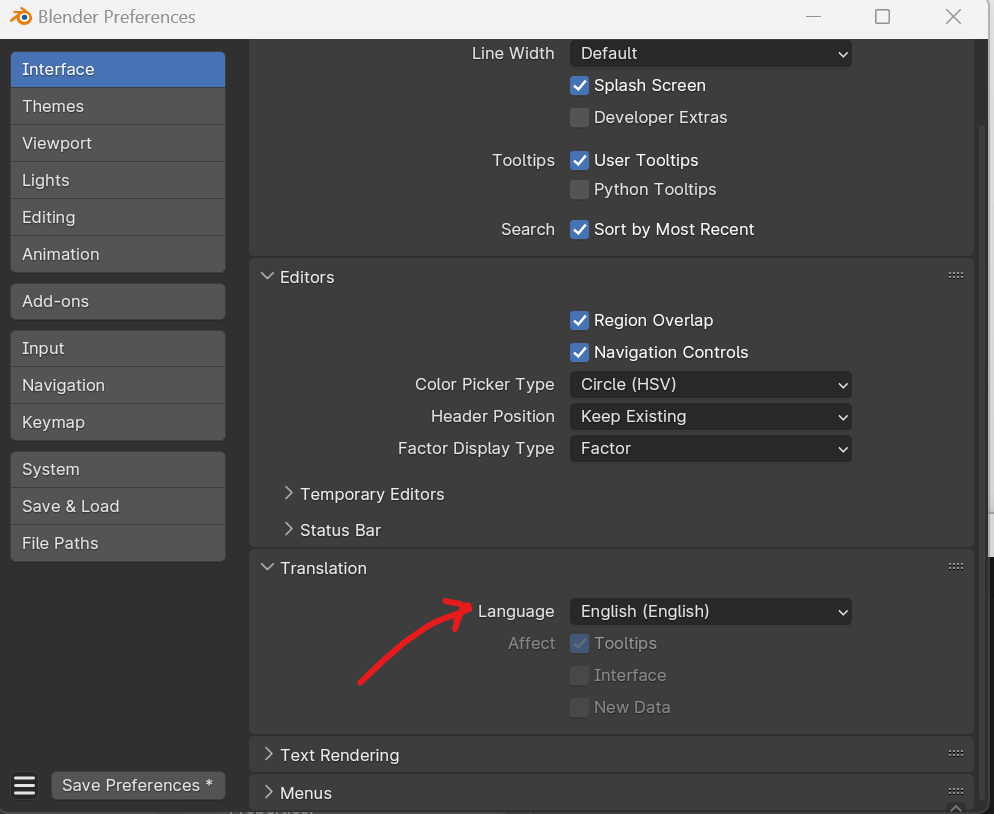The width and height of the screenshot is (994, 814).
Task: Open the Keymap tab
Action: [118, 422]
